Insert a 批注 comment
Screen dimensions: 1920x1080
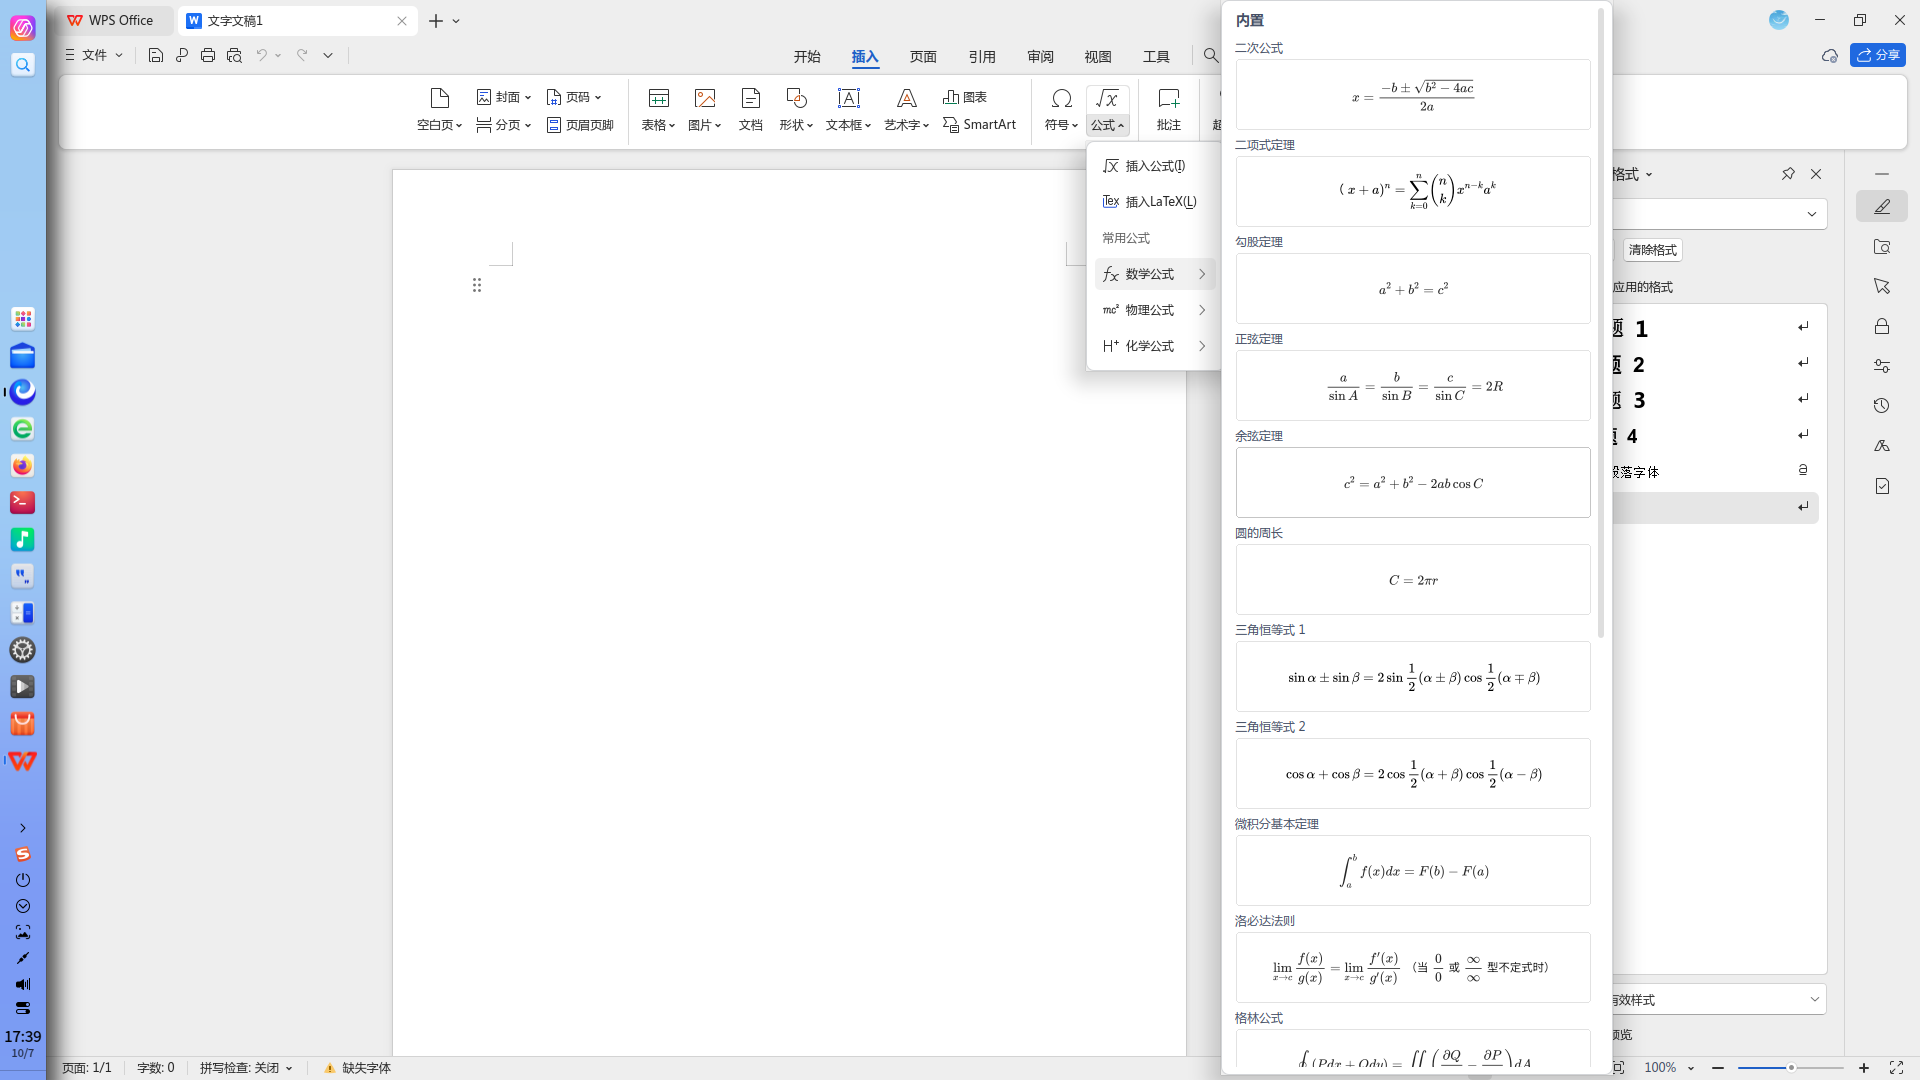[1168, 109]
